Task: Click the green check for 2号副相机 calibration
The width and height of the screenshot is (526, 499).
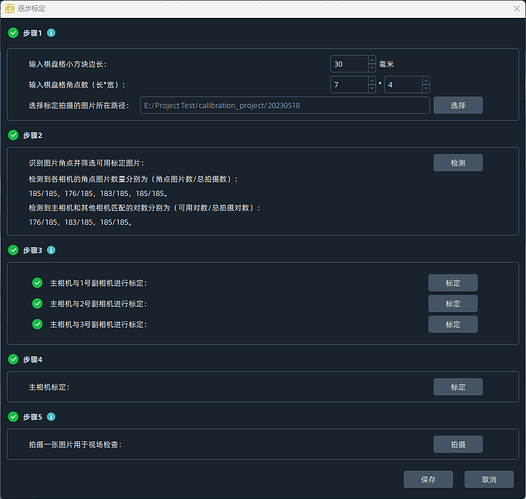Action: tap(37, 304)
